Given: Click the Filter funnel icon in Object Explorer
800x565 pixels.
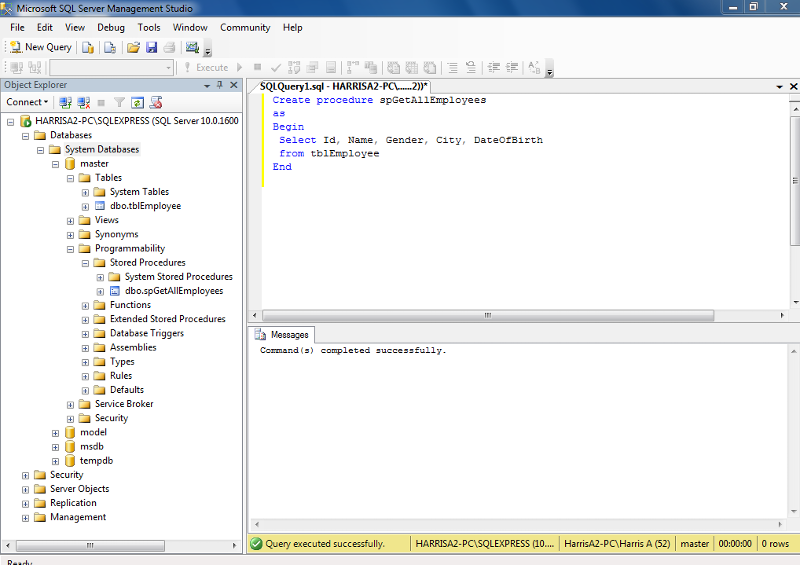Looking at the screenshot, I should point(119,103).
